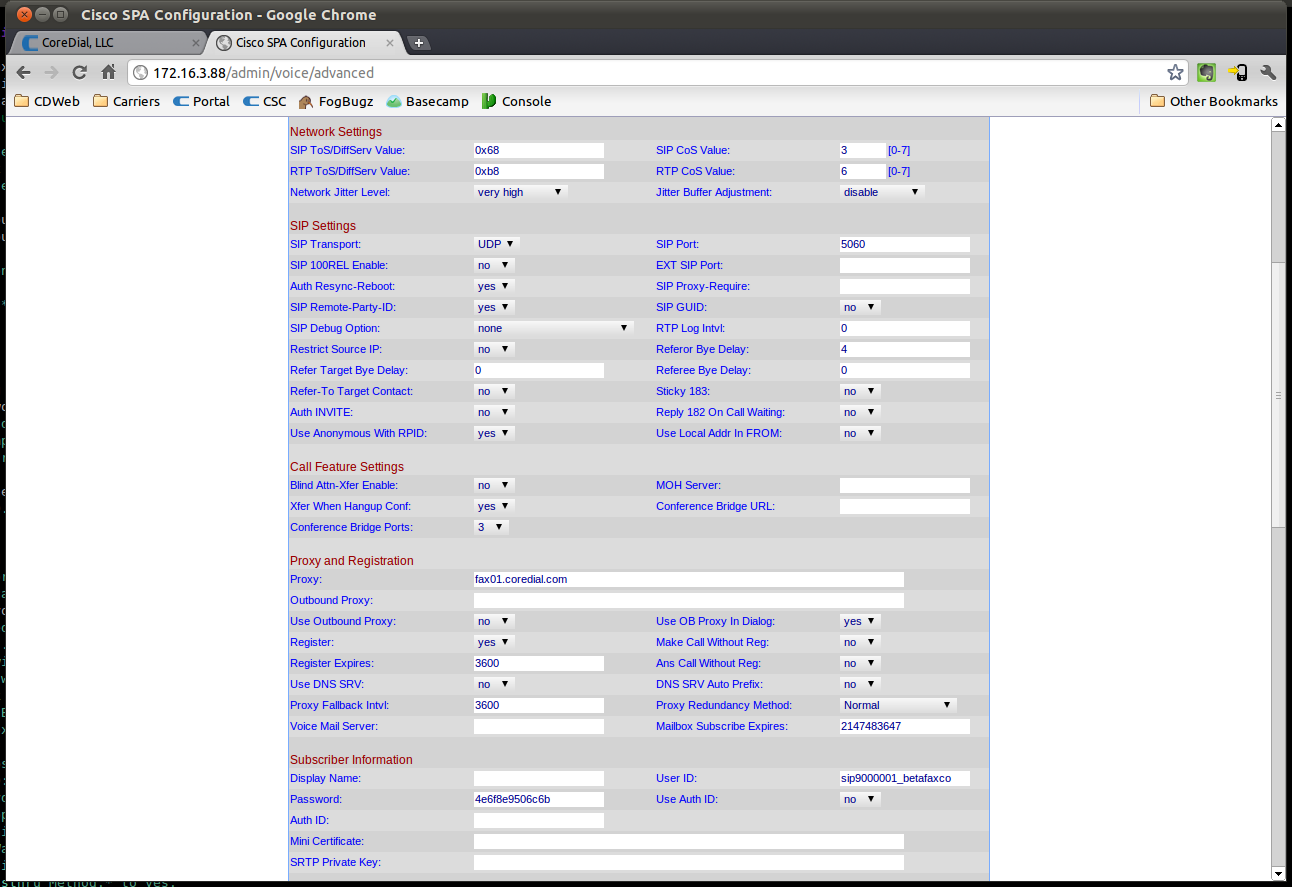The height and width of the screenshot is (887, 1292).
Task: Click the Evernote extension icon
Action: (1207, 72)
